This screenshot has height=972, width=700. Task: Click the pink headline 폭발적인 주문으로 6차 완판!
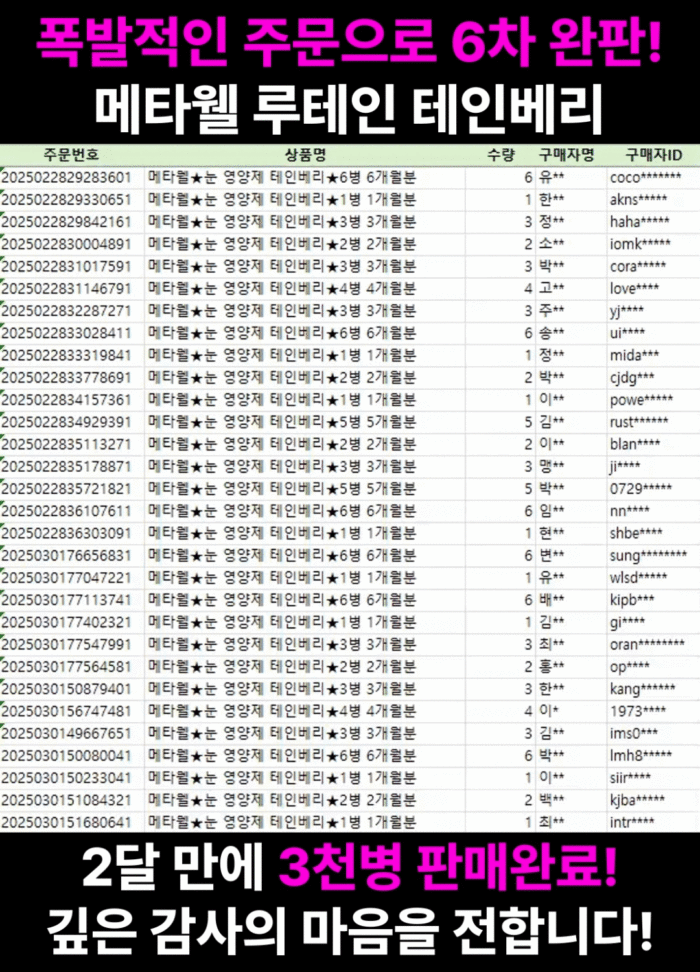point(350,42)
